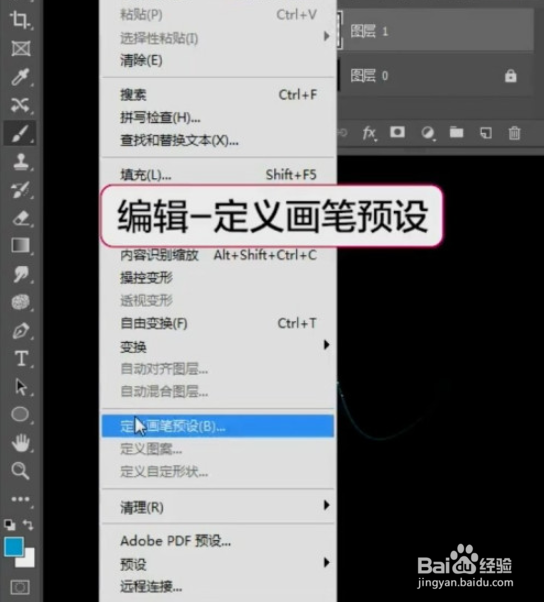Choose 自动混合图层... menu item
Viewport: 544px width, 602px height.
pos(218,392)
